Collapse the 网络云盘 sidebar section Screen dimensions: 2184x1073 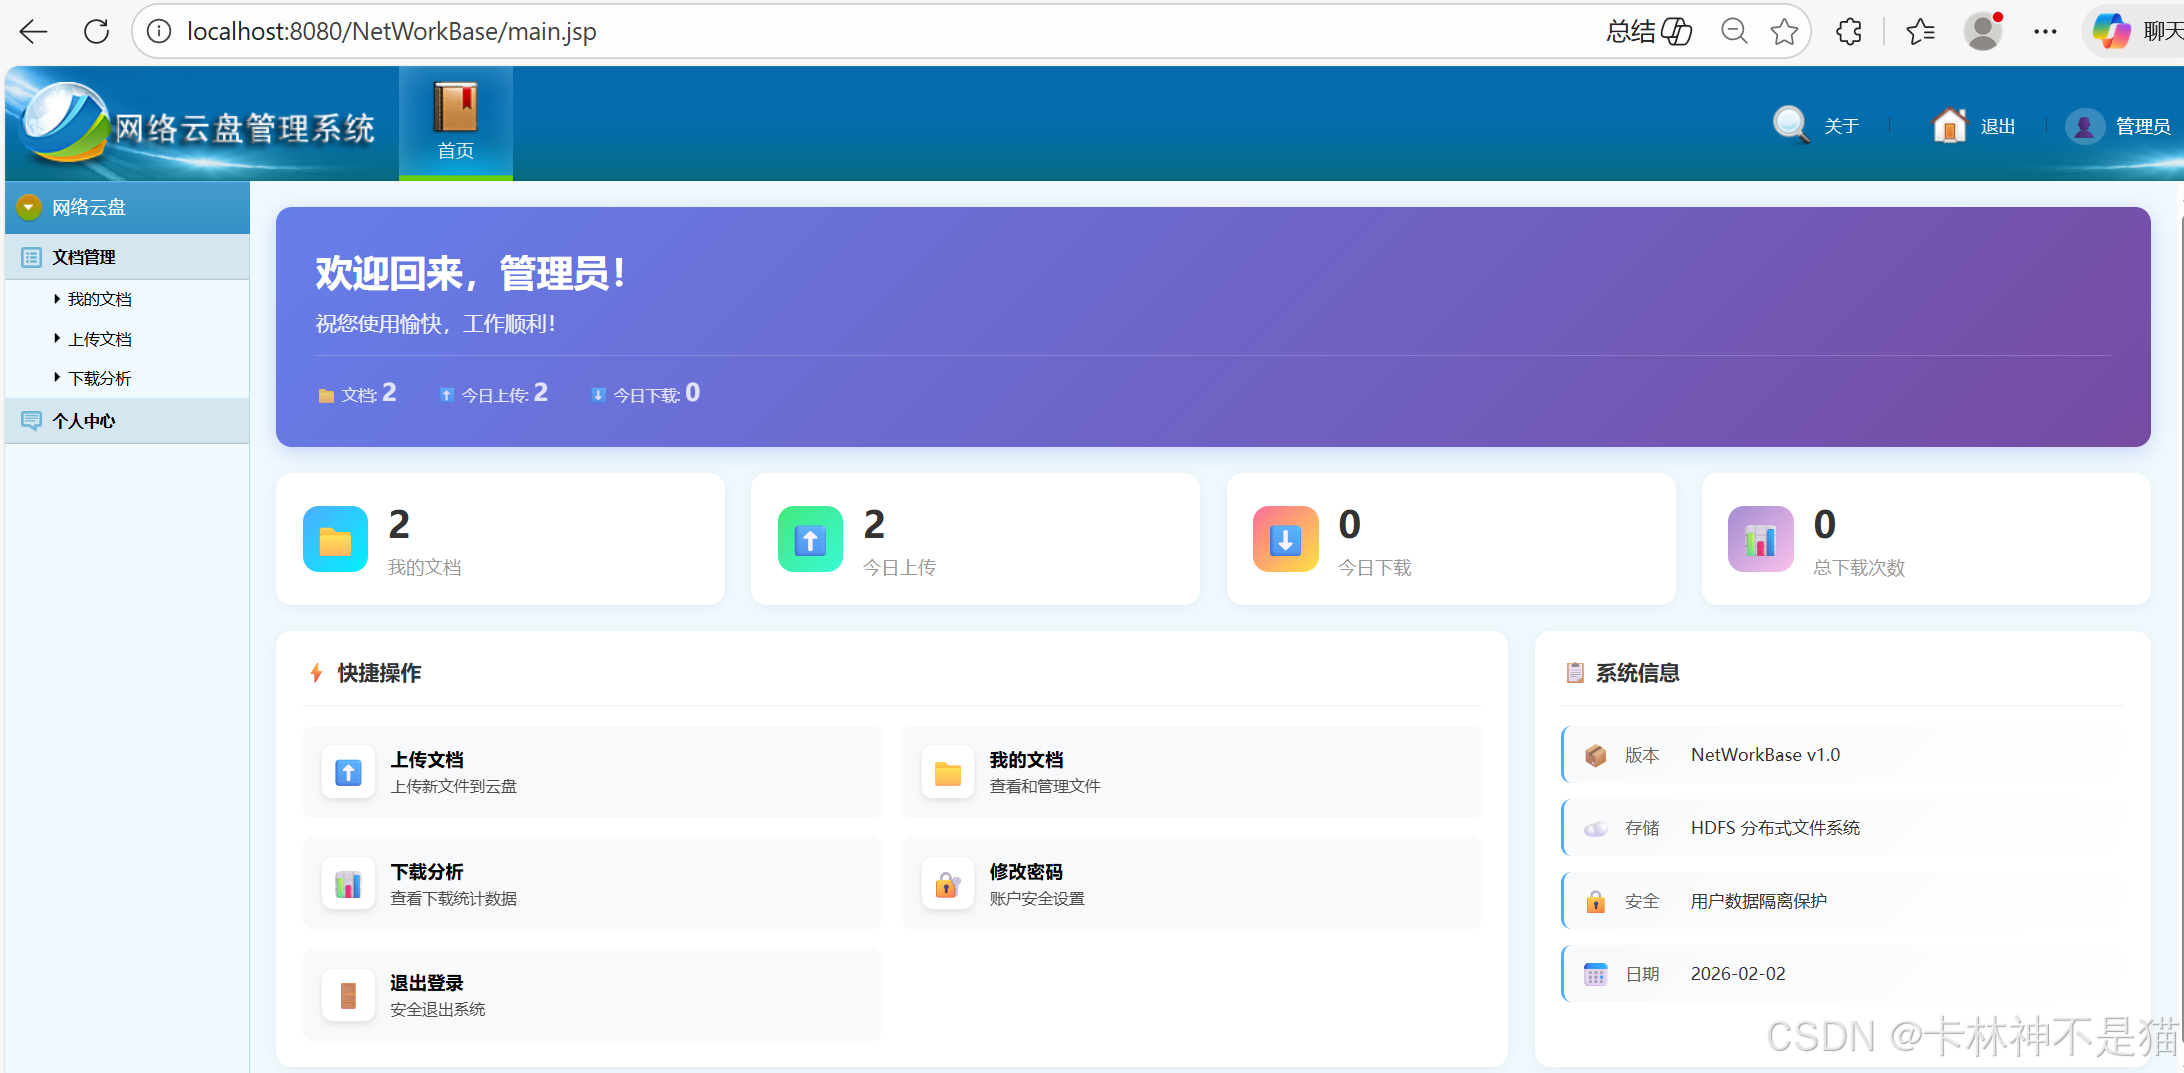(x=28, y=207)
